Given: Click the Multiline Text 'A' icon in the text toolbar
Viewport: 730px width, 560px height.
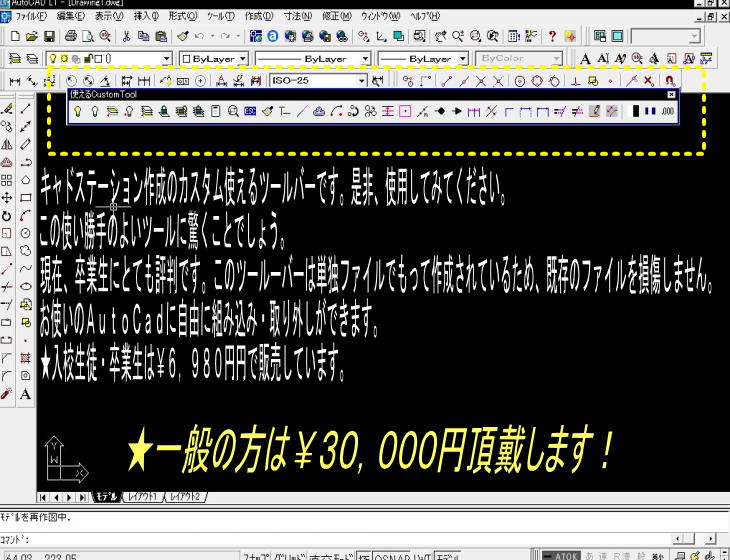Looking at the screenshot, I should pos(585,59).
